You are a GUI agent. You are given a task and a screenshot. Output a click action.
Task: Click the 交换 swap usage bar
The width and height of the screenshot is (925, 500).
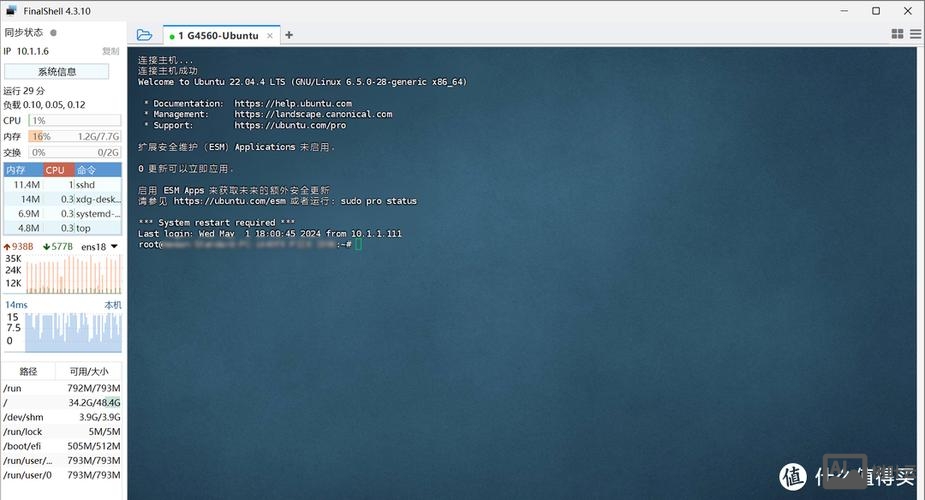(75, 152)
